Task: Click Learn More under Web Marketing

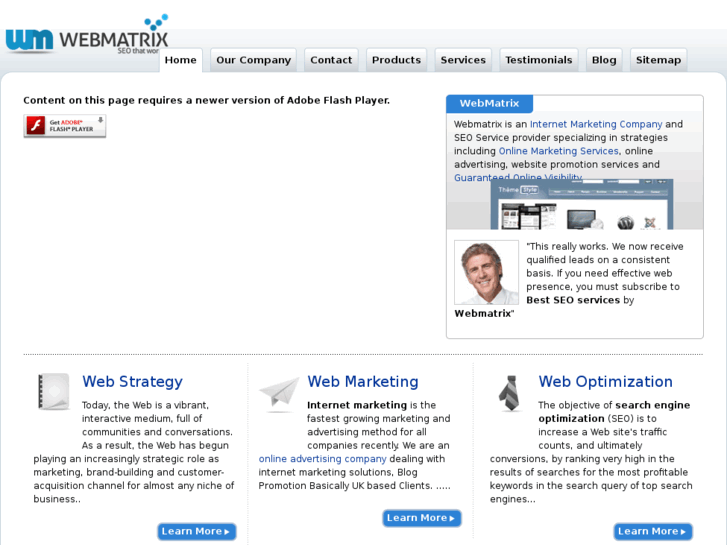Action: tap(422, 518)
